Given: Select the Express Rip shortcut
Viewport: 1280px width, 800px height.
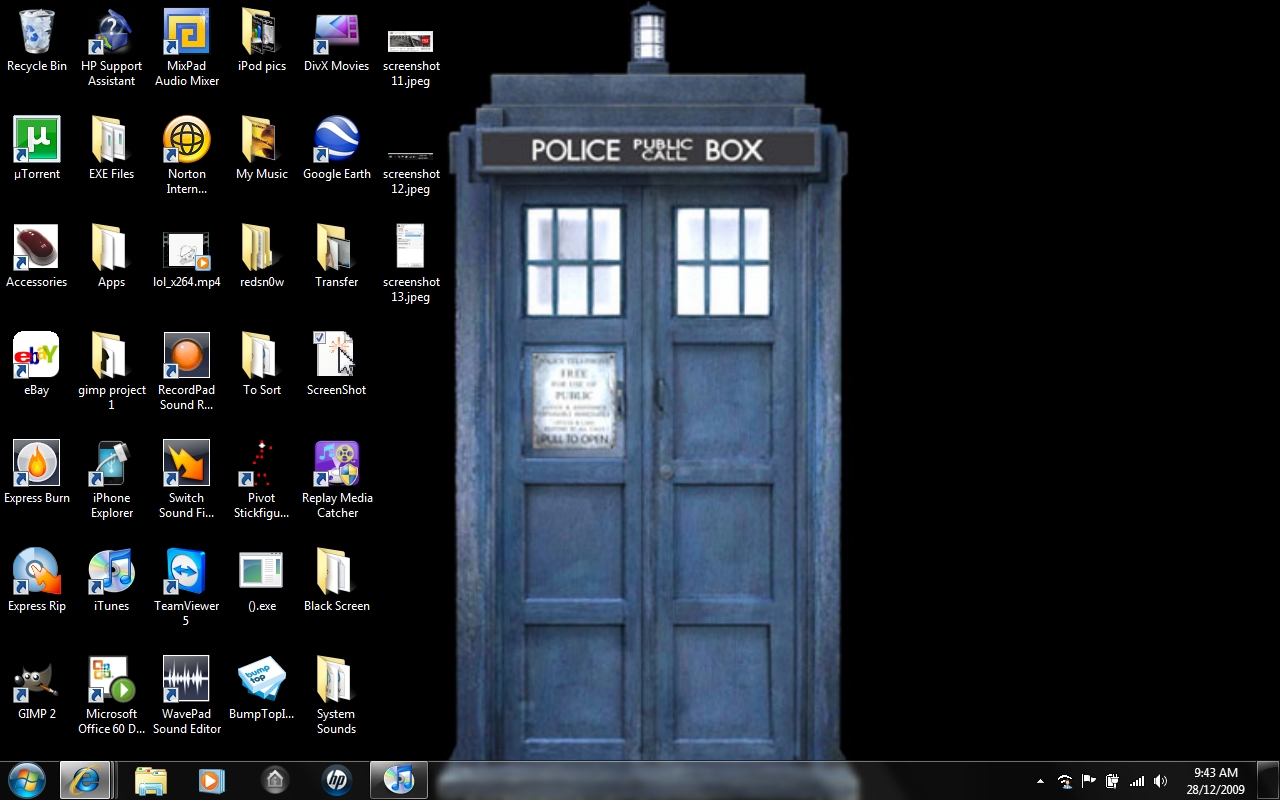Looking at the screenshot, I should pyautogui.click(x=37, y=572).
